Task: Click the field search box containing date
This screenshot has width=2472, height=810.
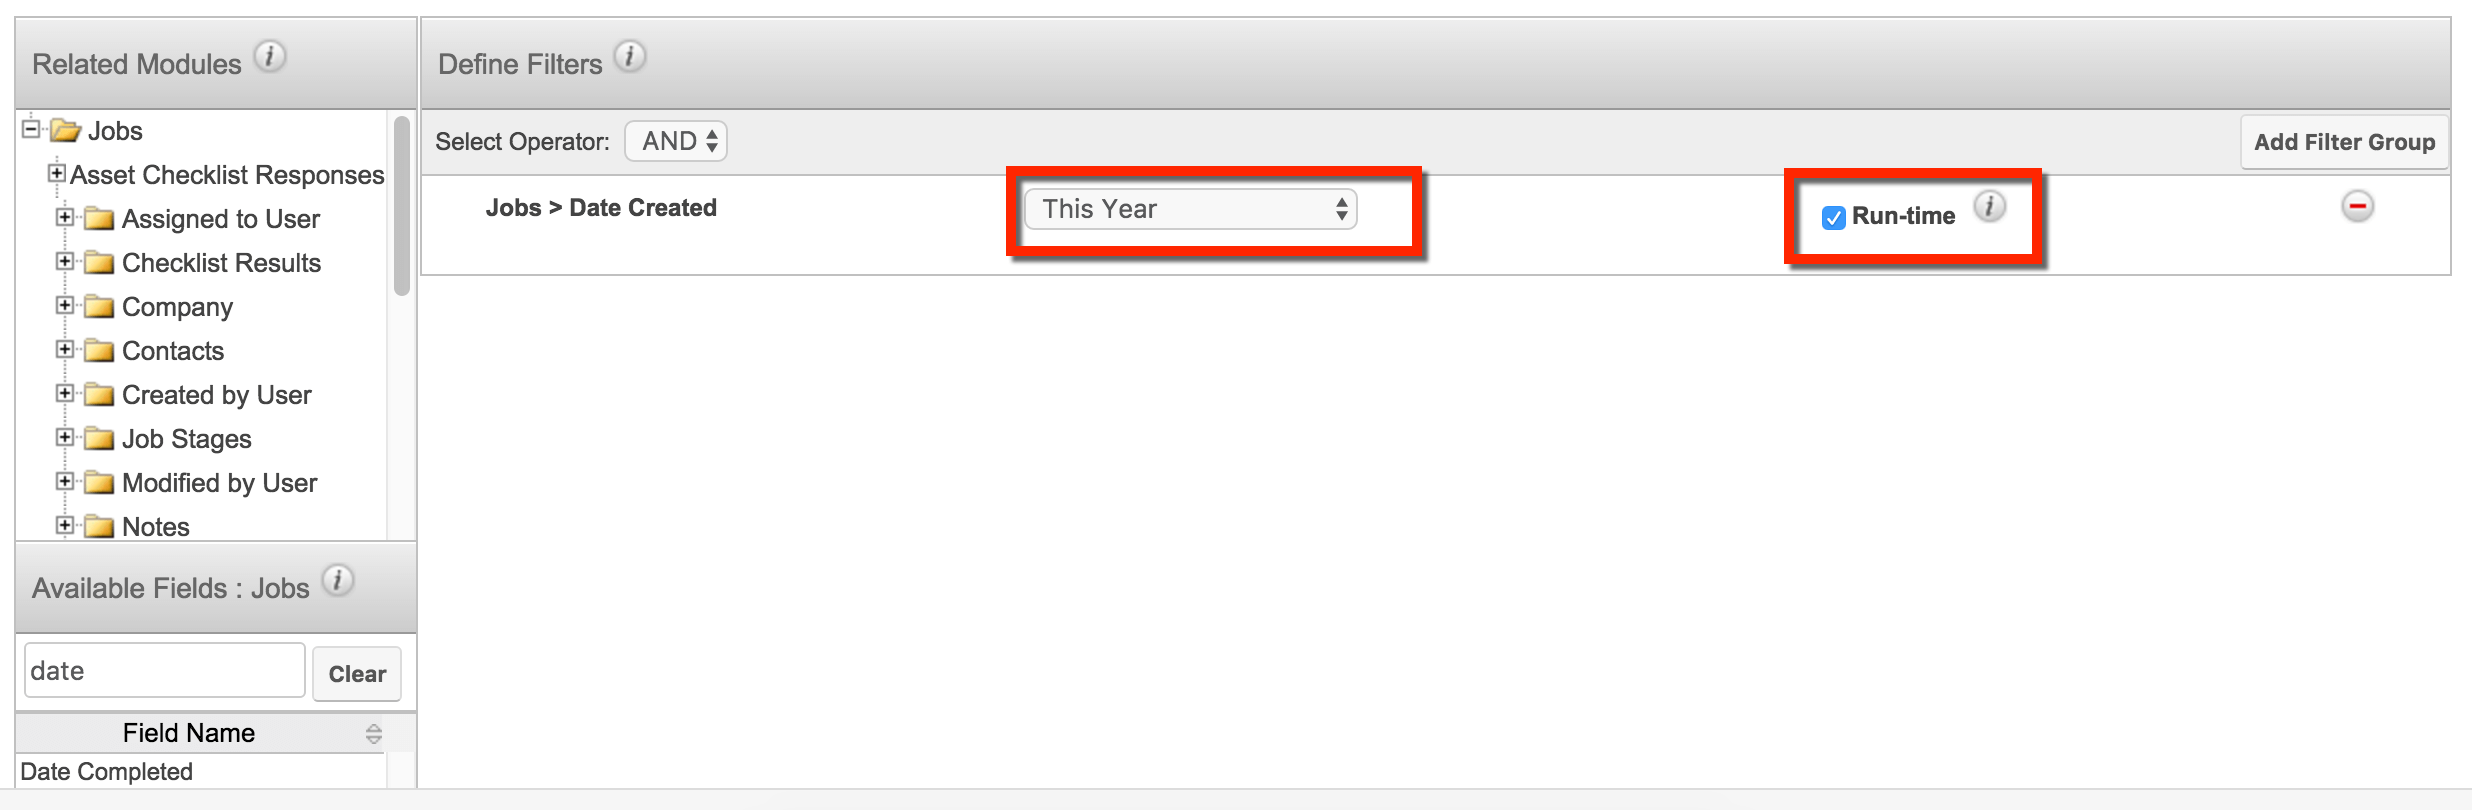Action: pyautogui.click(x=165, y=670)
